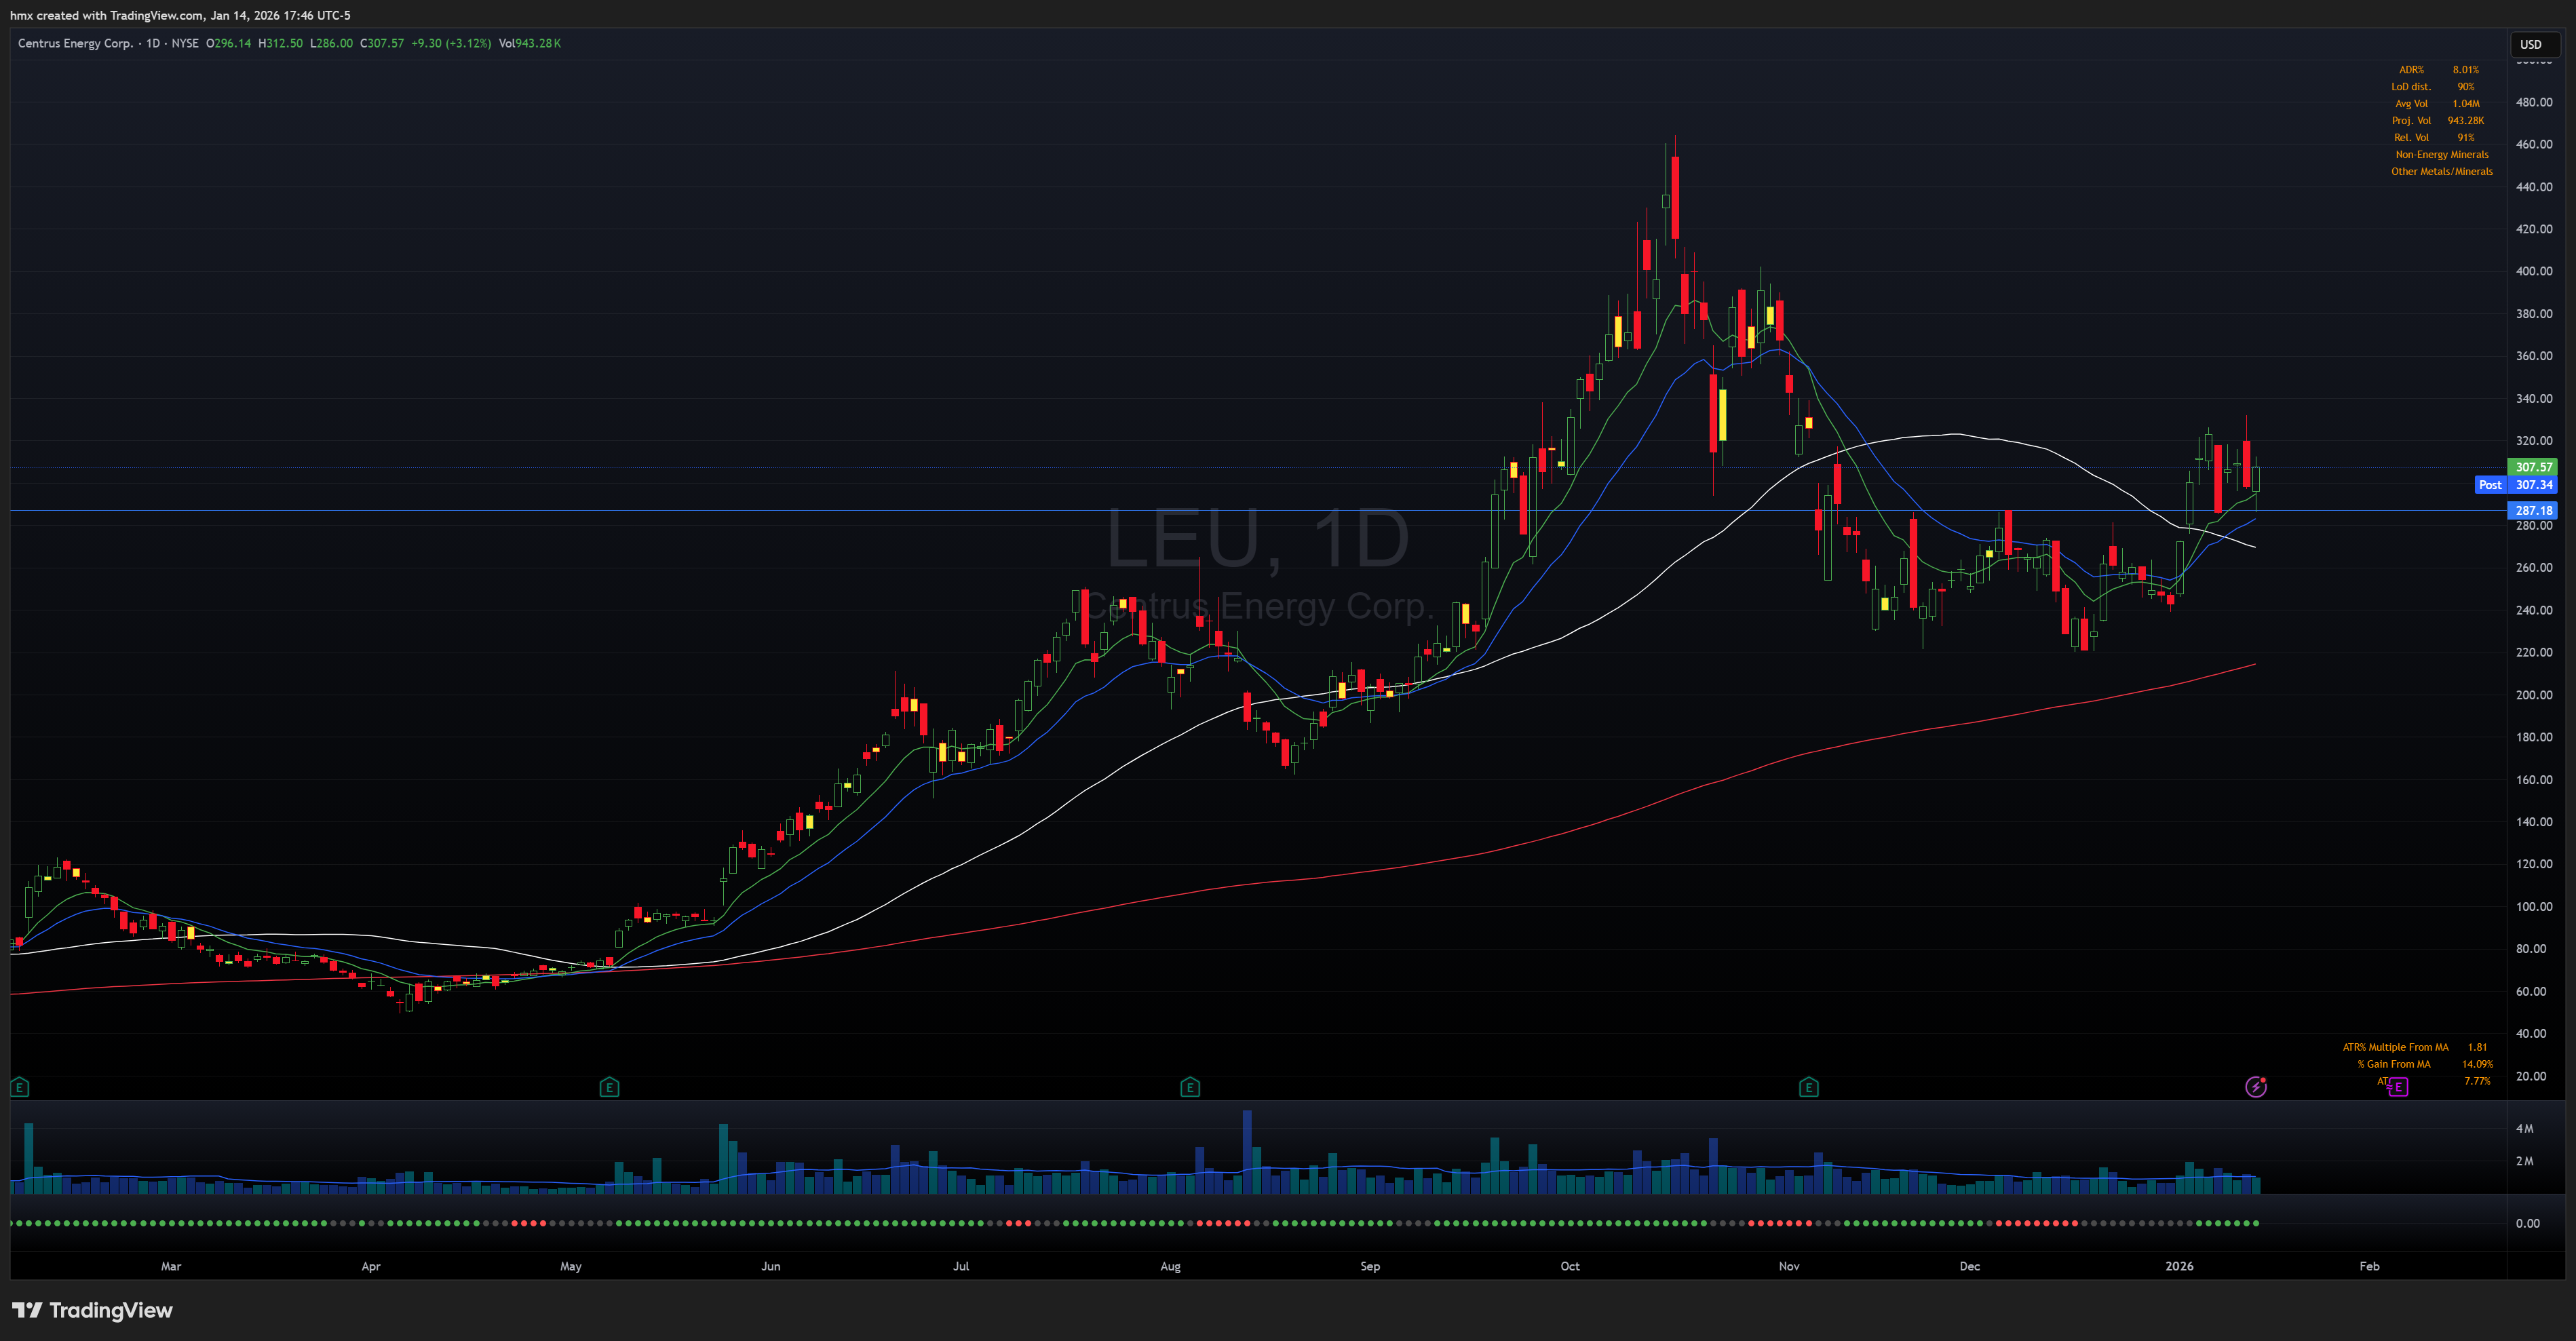The width and height of the screenshot is (2576, 1341).
Task: Click the blue Post market price tag
Action: [x=2489, y=485]
